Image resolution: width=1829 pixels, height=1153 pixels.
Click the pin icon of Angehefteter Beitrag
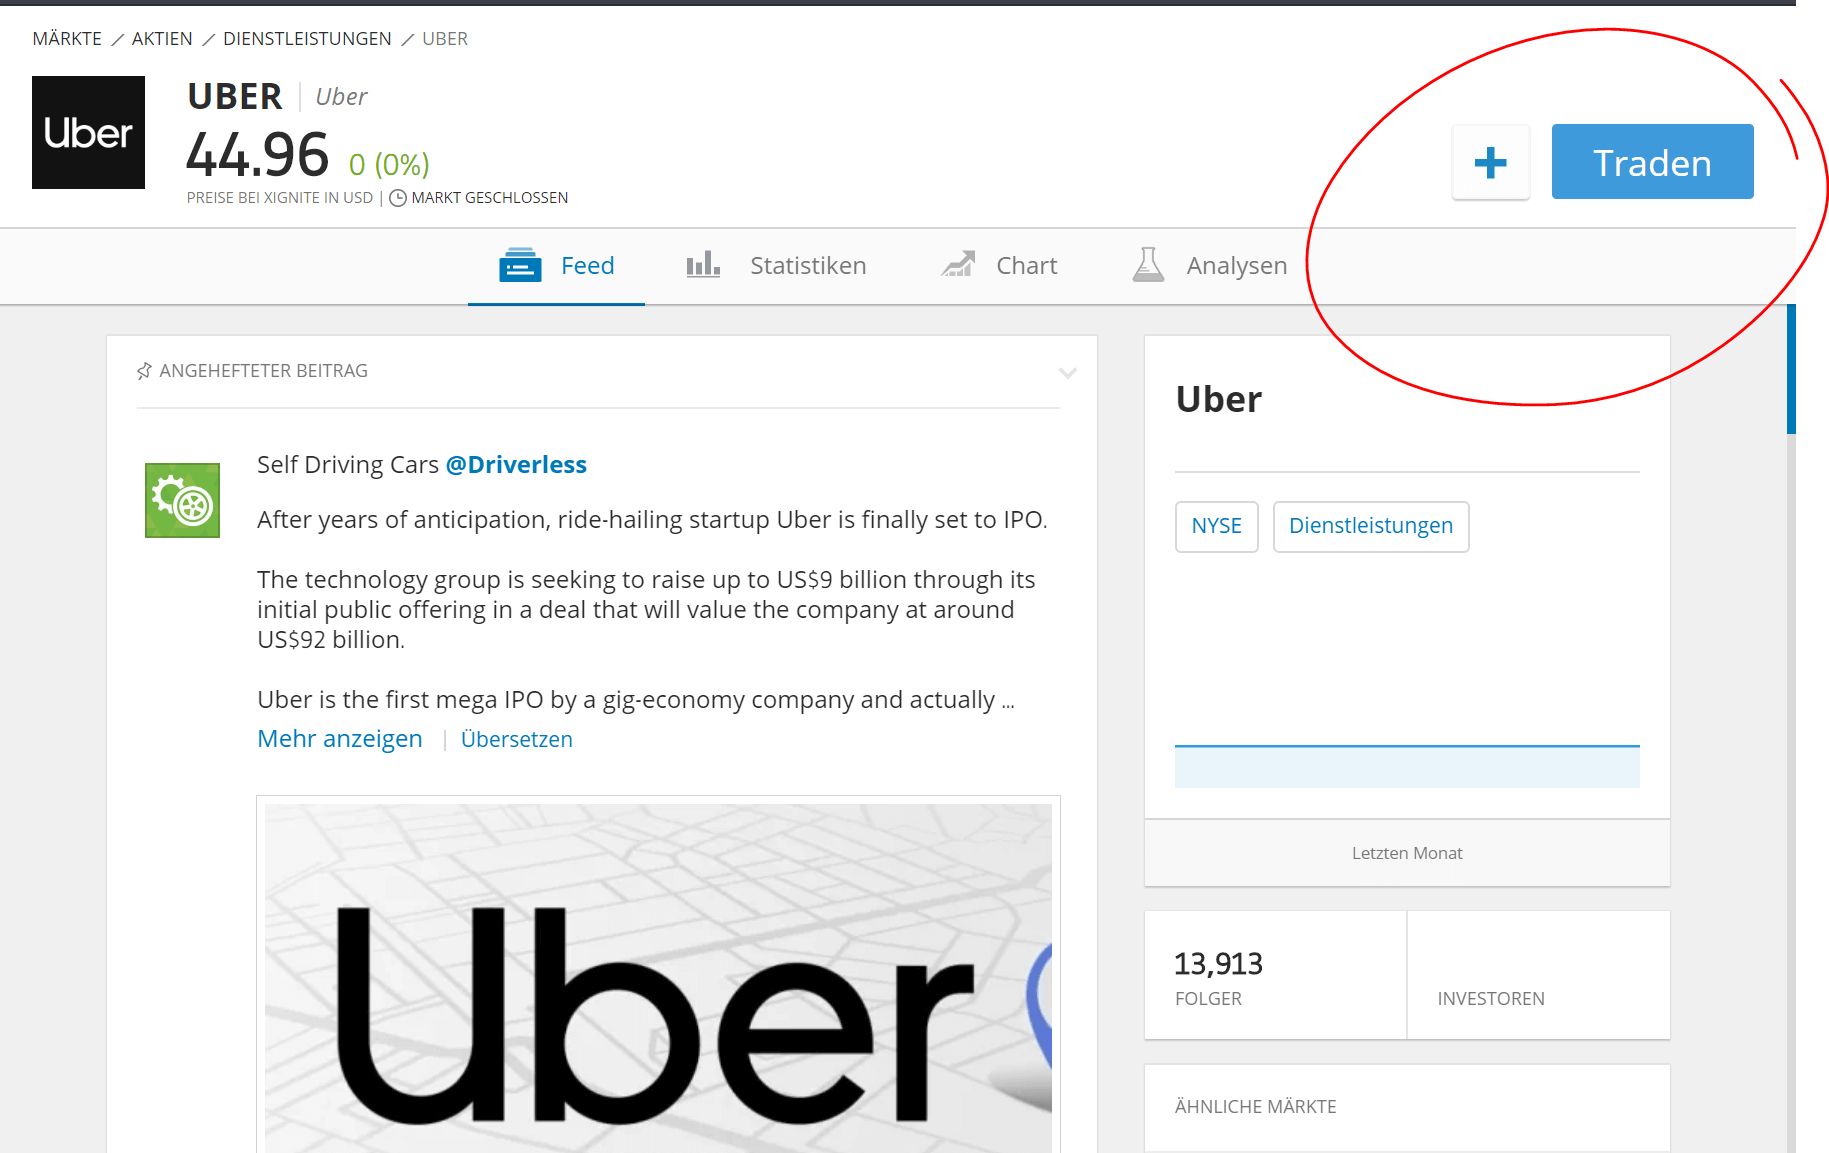click(x=144, y=371)
